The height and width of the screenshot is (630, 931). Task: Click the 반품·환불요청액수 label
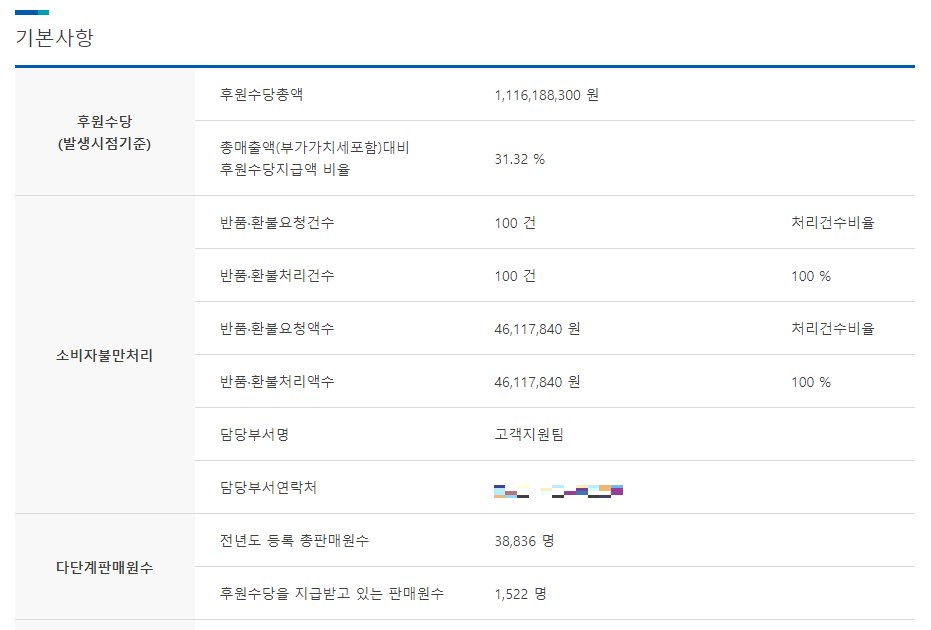tap(277, 328)
